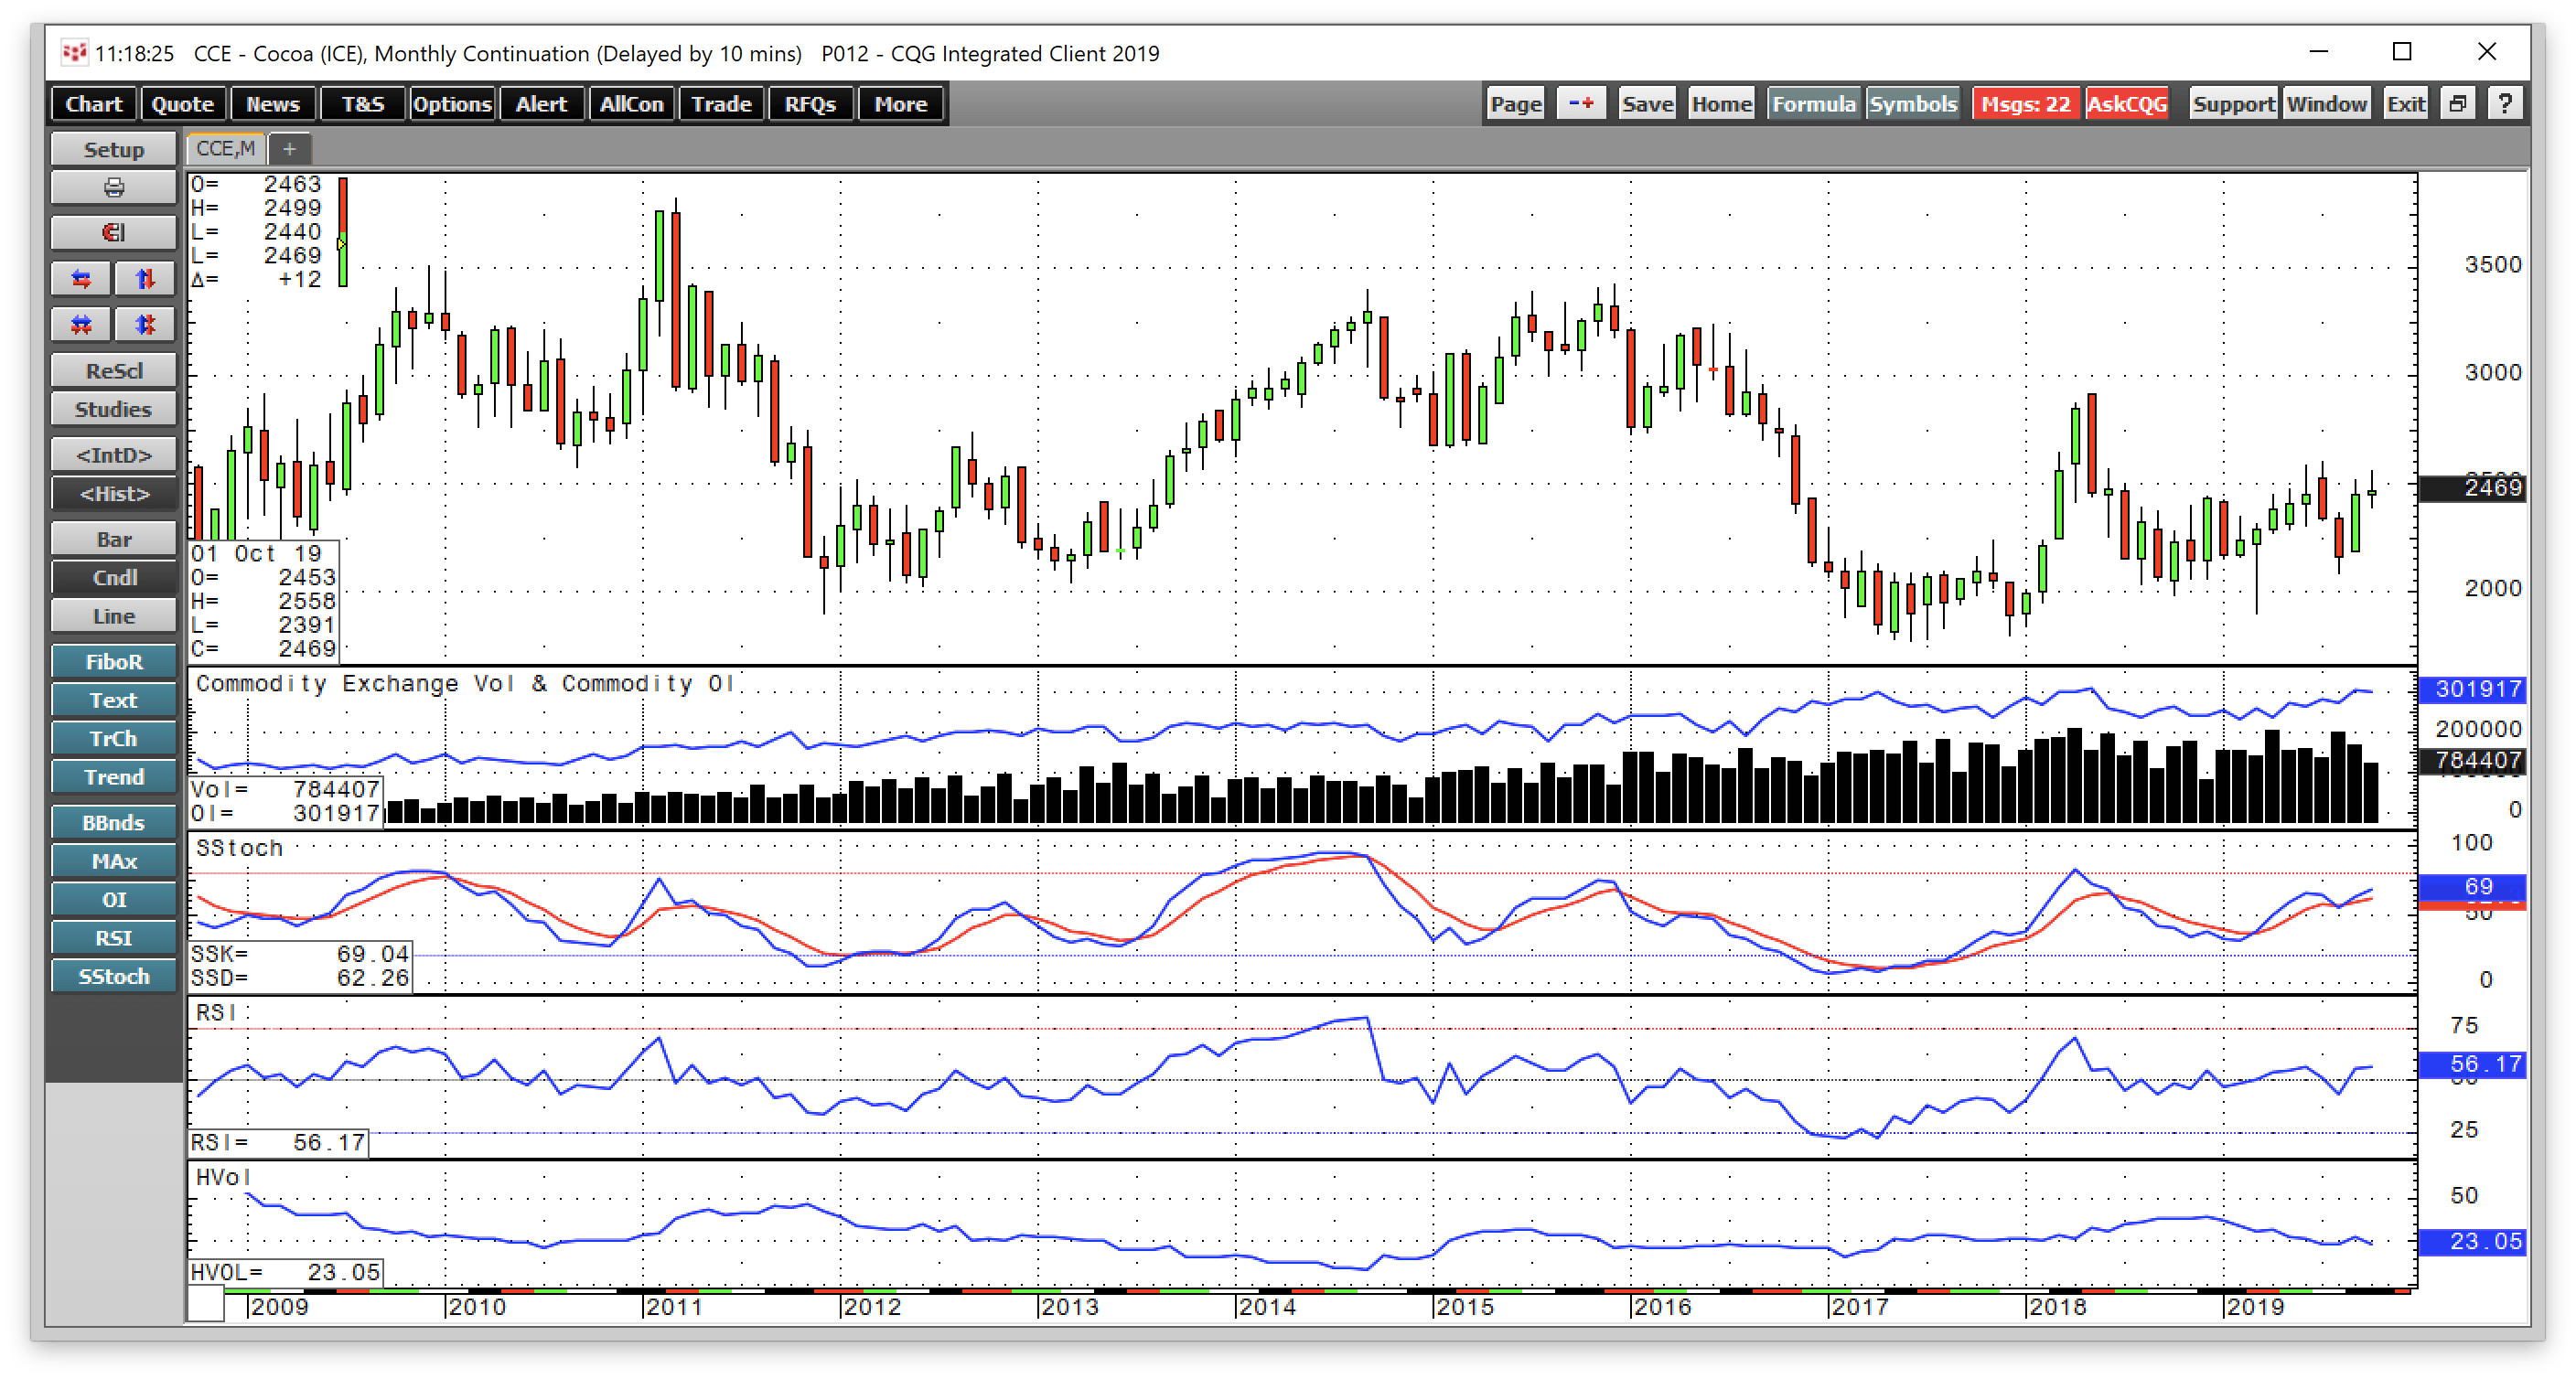Toggle the BBnds Bollinger Bands study
Viewport: 2576px width, 1379px height.
(x=113, y=821)
